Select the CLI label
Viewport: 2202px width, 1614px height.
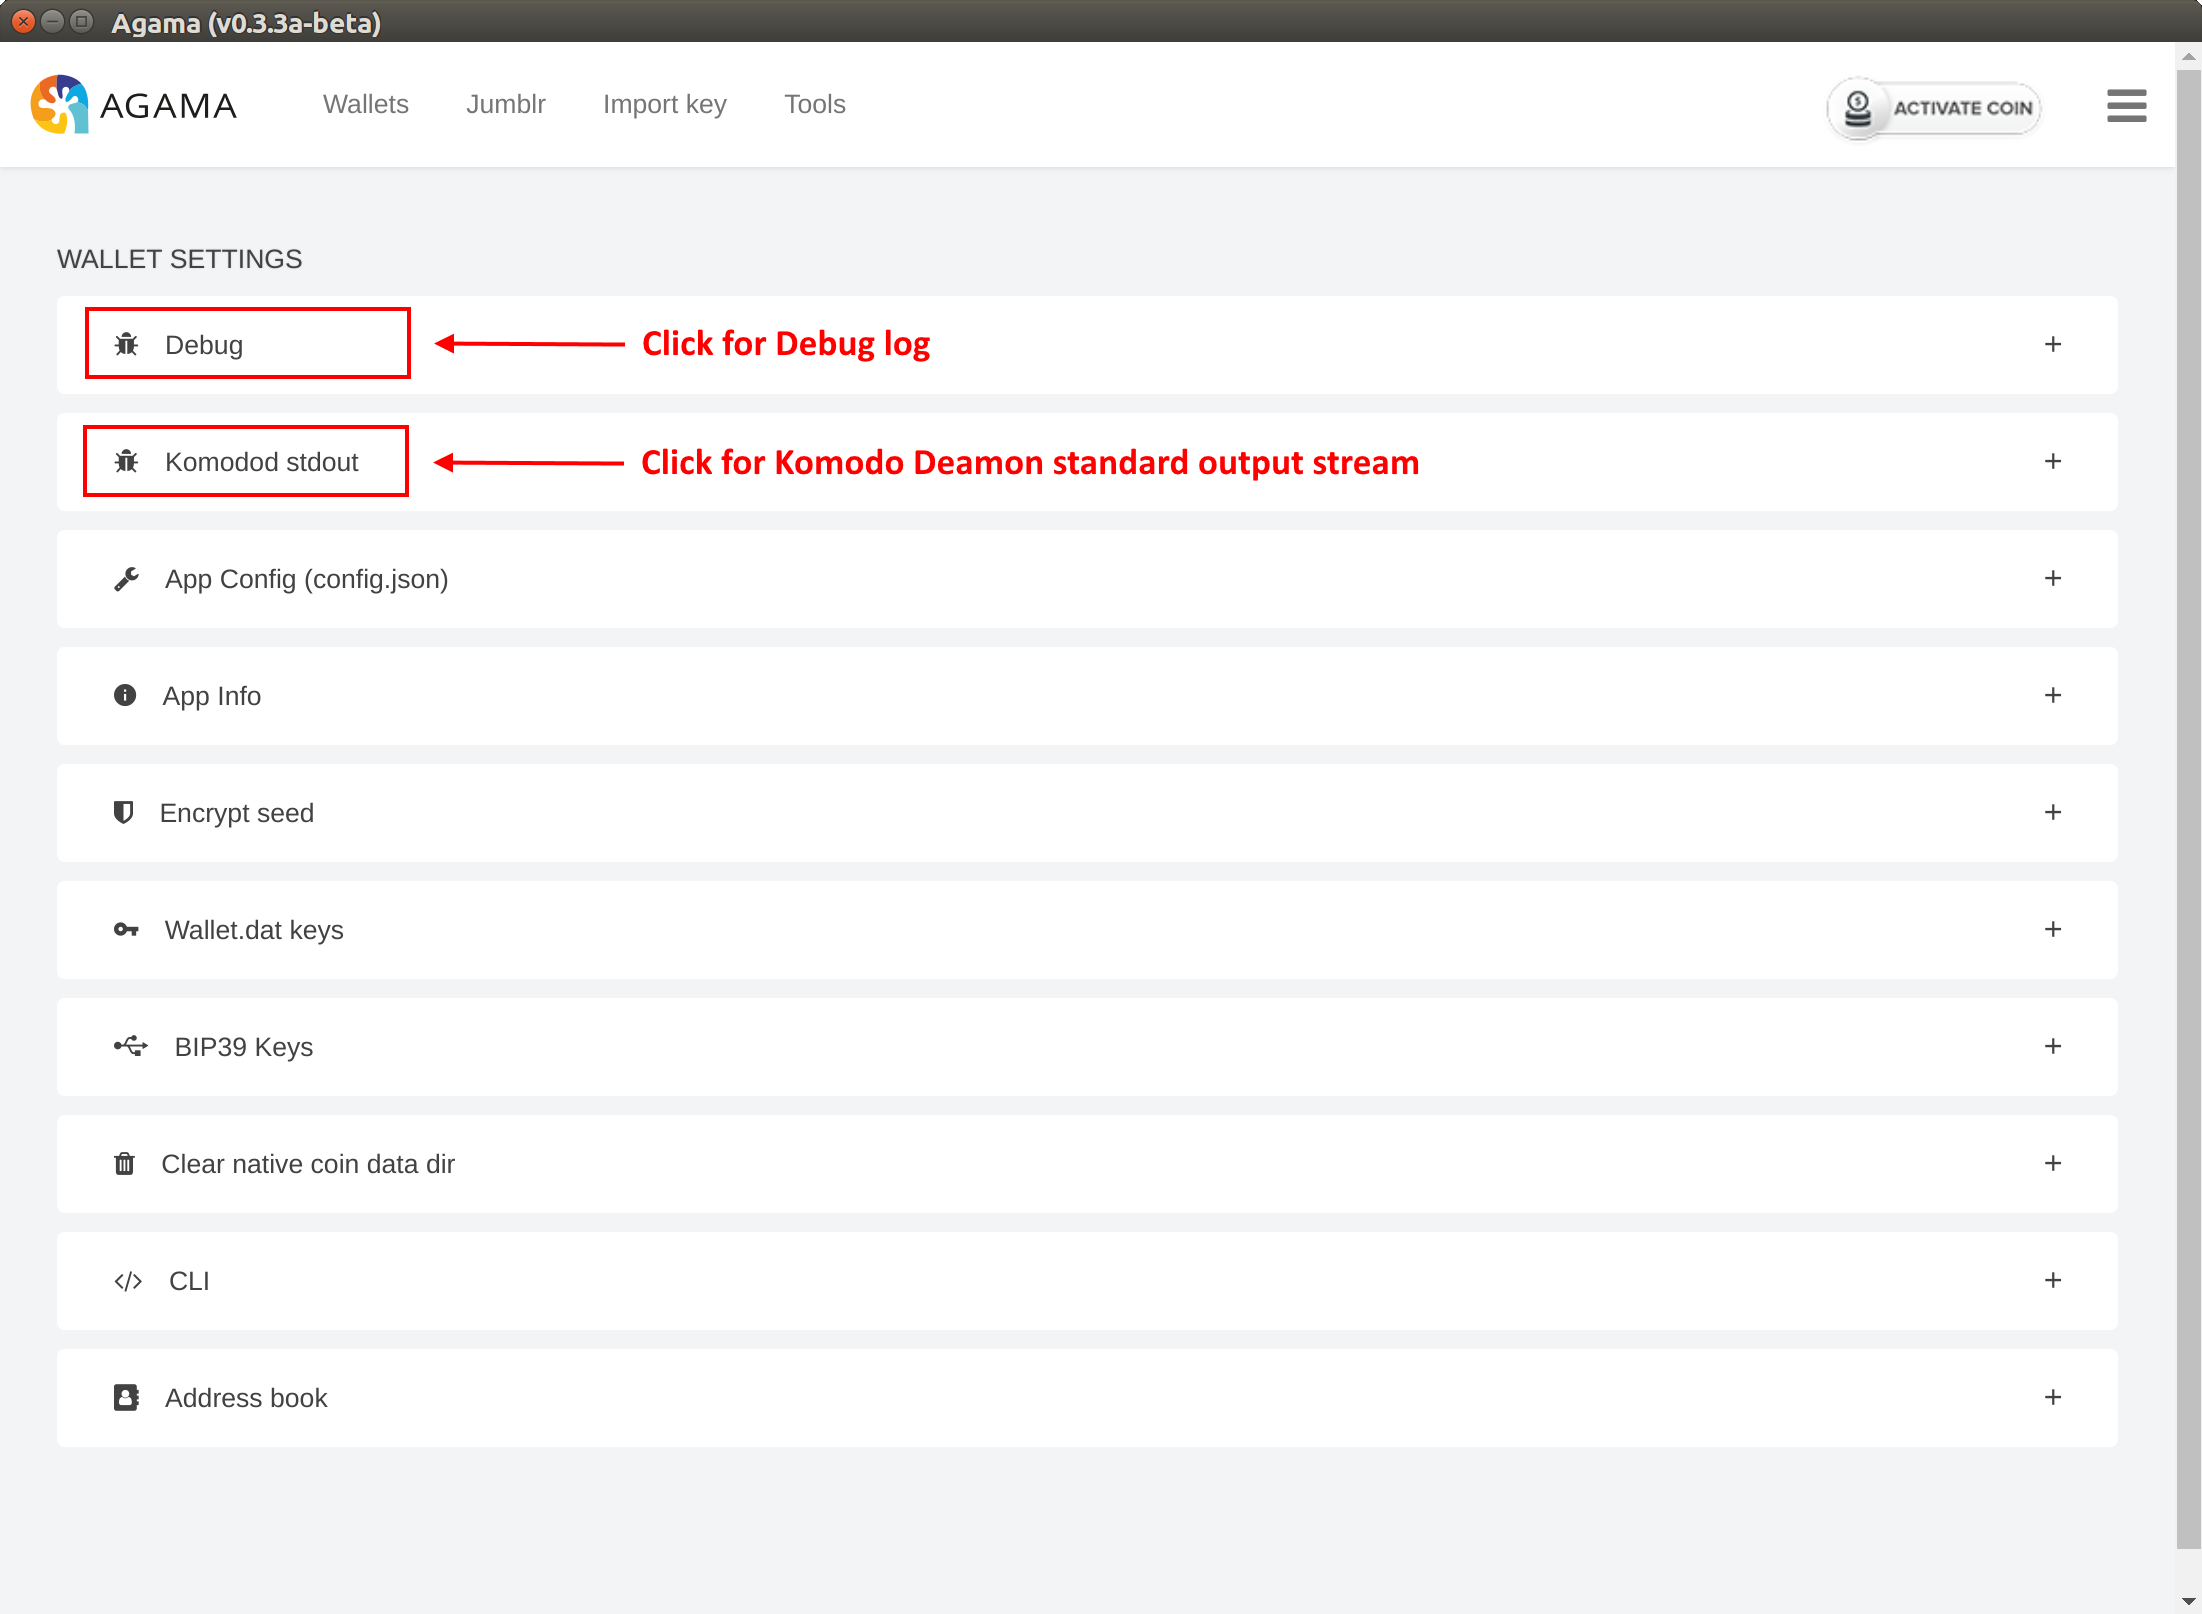tap(189, 1281)
